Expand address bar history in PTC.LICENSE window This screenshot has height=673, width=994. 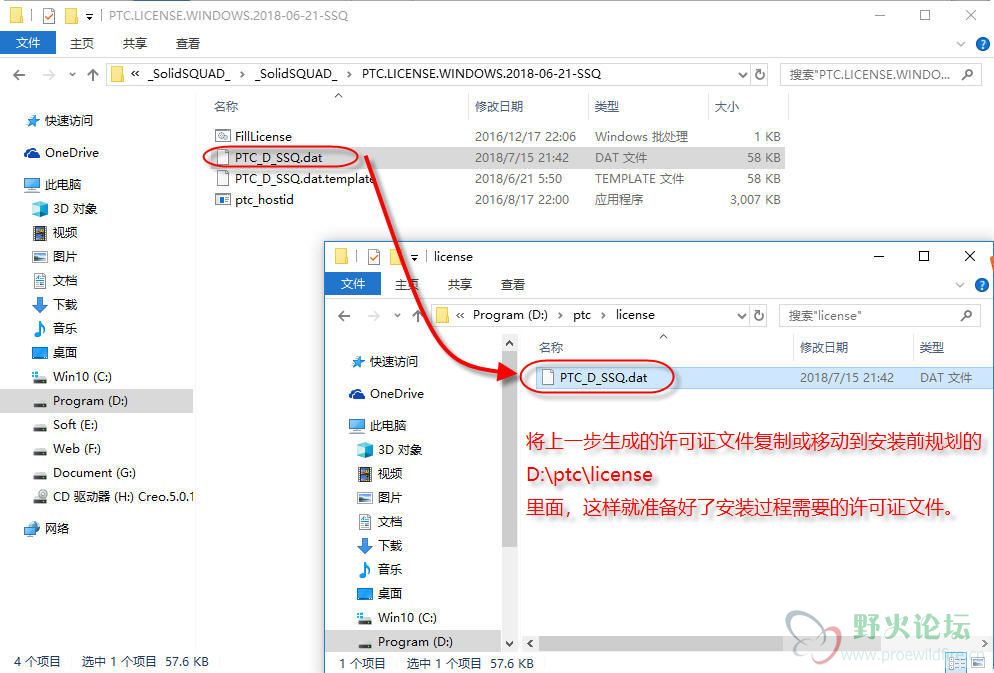coord(743,75)
